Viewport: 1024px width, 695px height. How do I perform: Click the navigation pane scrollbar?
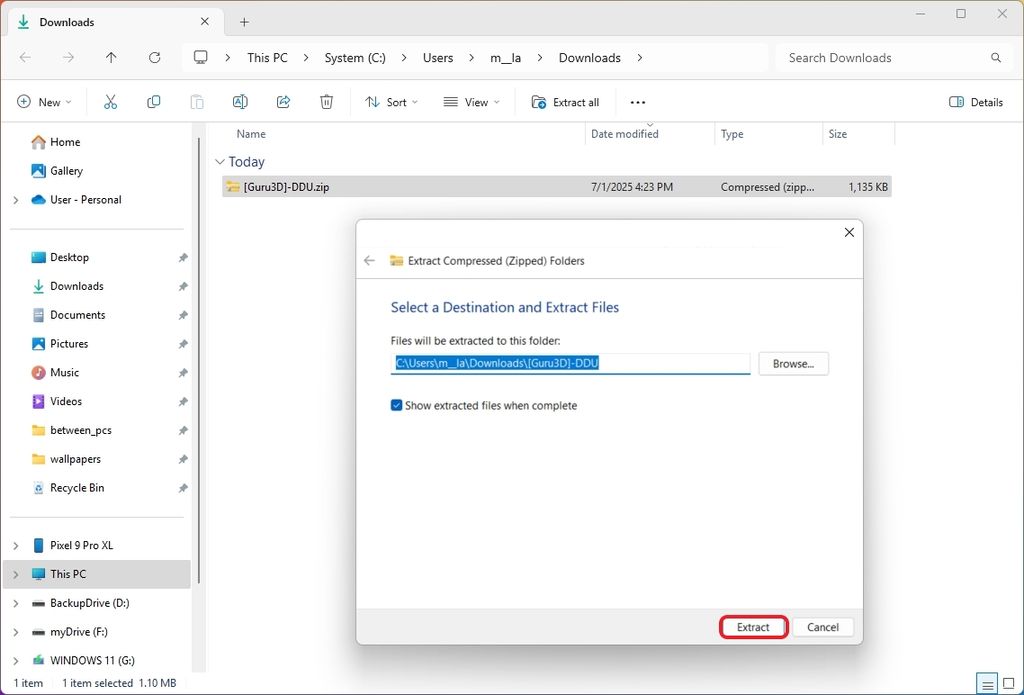[199, 359]
